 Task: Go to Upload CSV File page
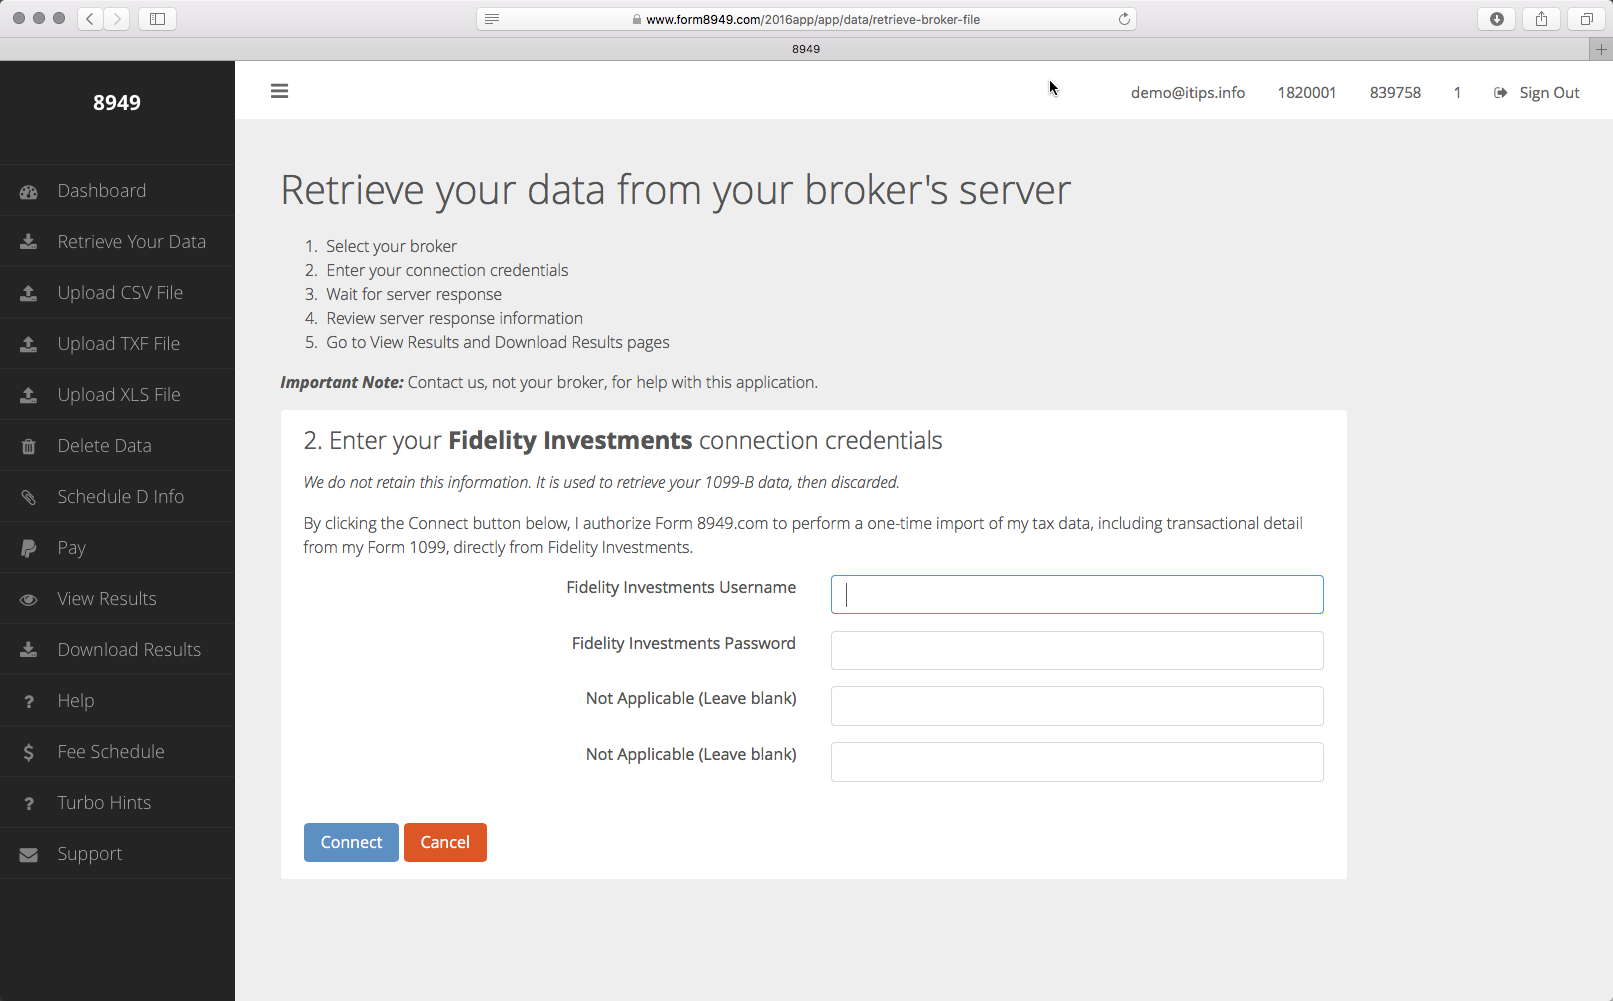pos(117,293)
